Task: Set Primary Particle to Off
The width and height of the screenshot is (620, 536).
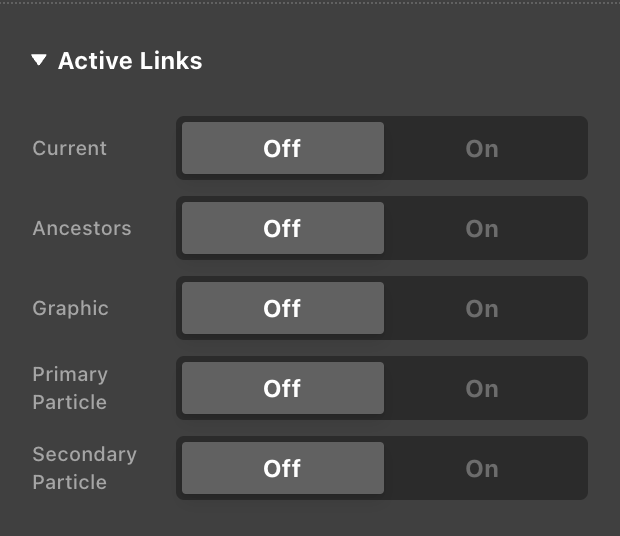Action: pyautogui.click(x=282, y=389)
